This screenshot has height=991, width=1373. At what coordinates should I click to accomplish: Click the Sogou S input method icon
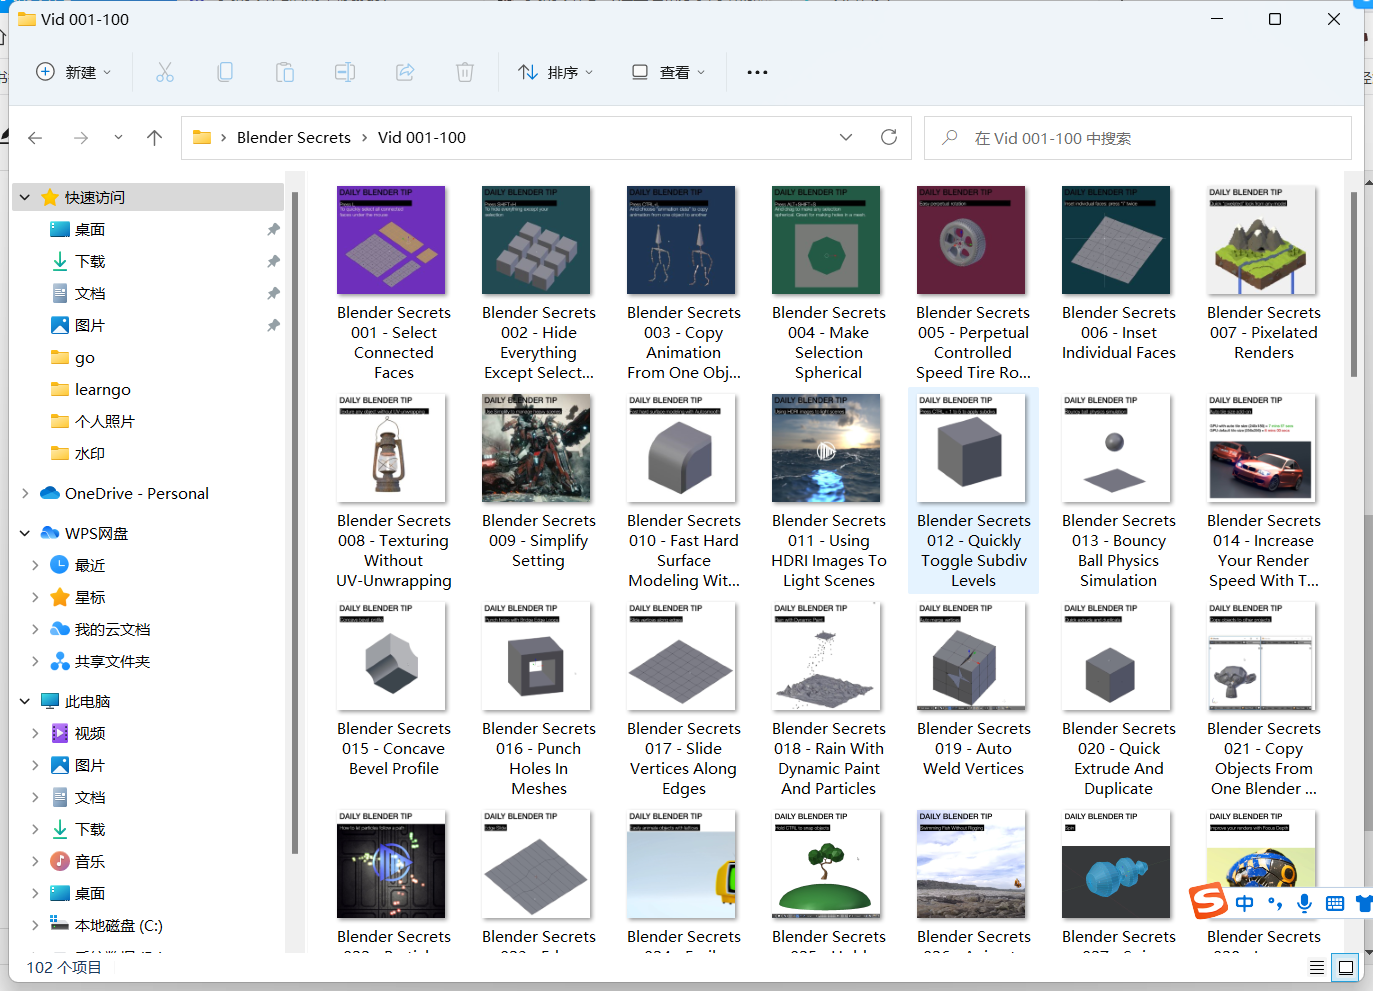click(1208, 902)
